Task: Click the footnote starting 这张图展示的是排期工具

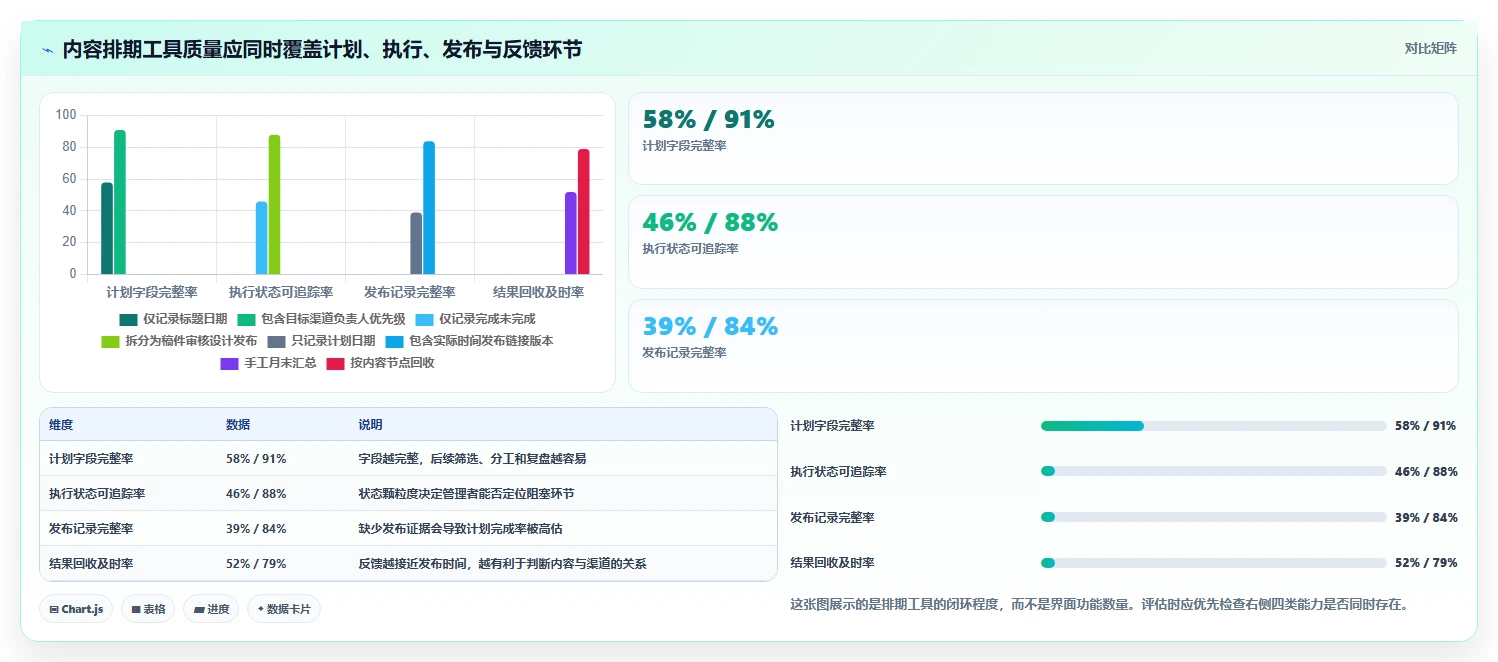Action: point(1099,605)
